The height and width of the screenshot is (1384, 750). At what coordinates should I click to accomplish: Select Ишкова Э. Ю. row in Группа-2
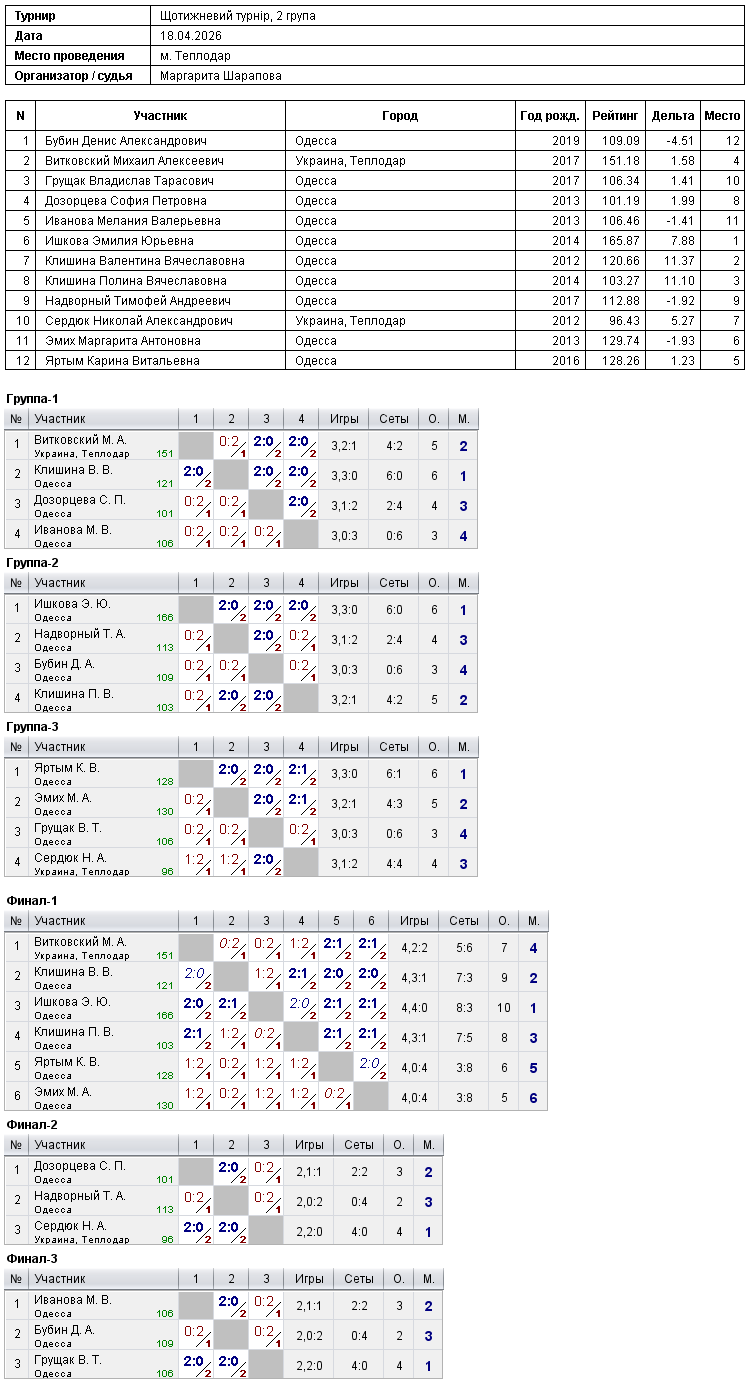point(241,610)
